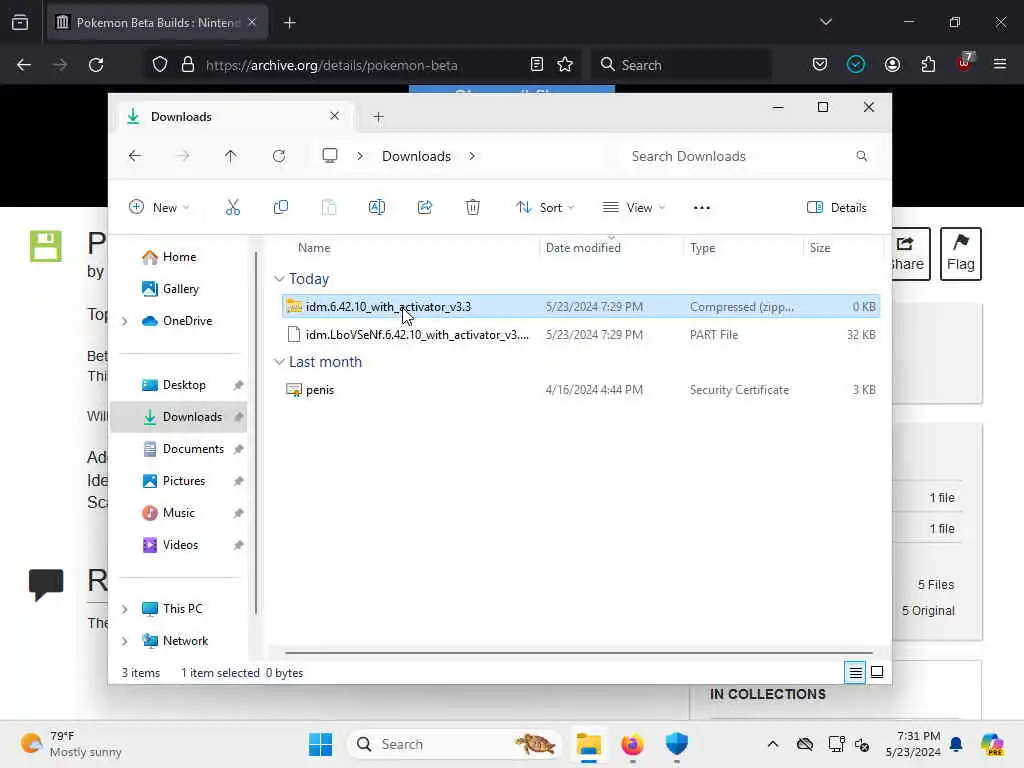Open Music quick access folder
1024x768 pixels.
[178, 513]
